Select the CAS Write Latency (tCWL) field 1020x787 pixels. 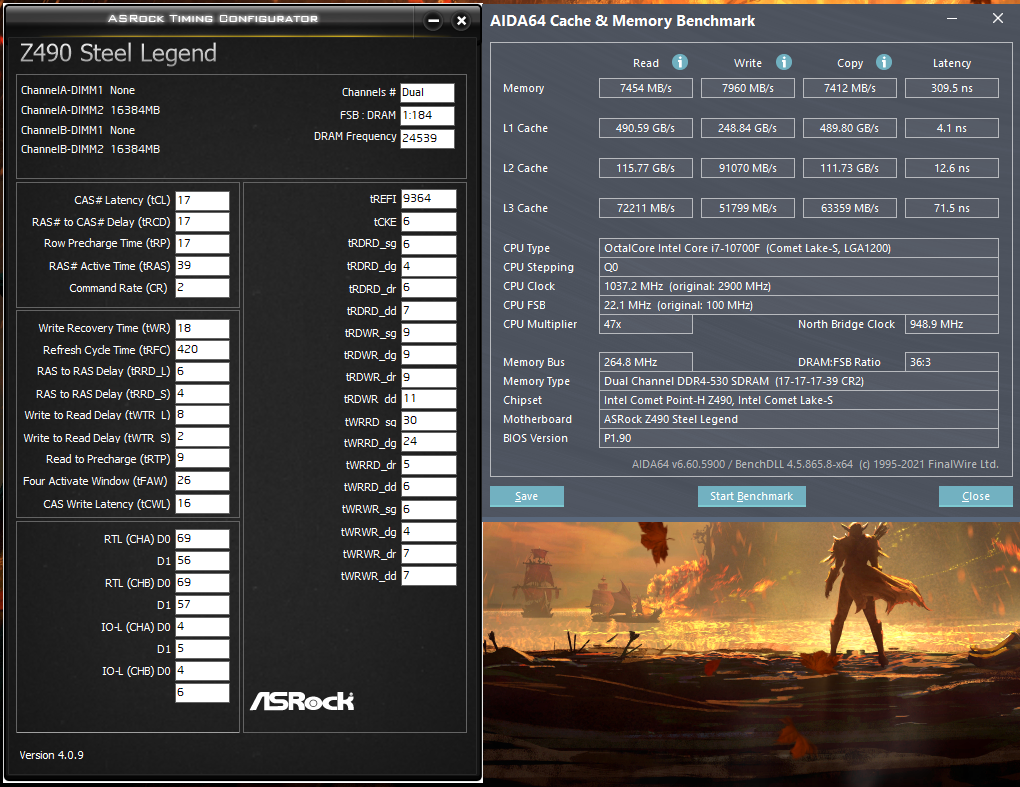202,503
